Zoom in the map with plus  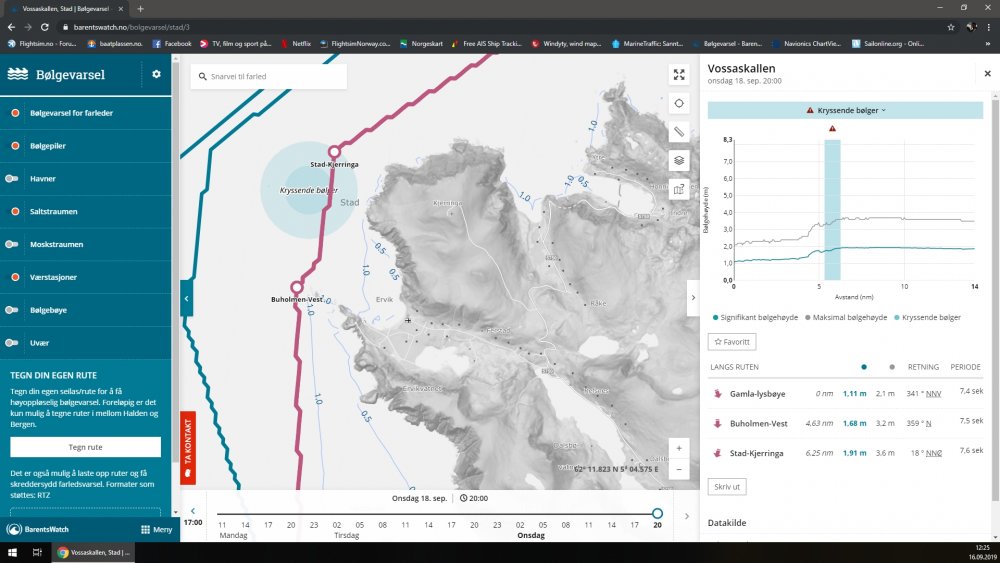coord(679,448)
